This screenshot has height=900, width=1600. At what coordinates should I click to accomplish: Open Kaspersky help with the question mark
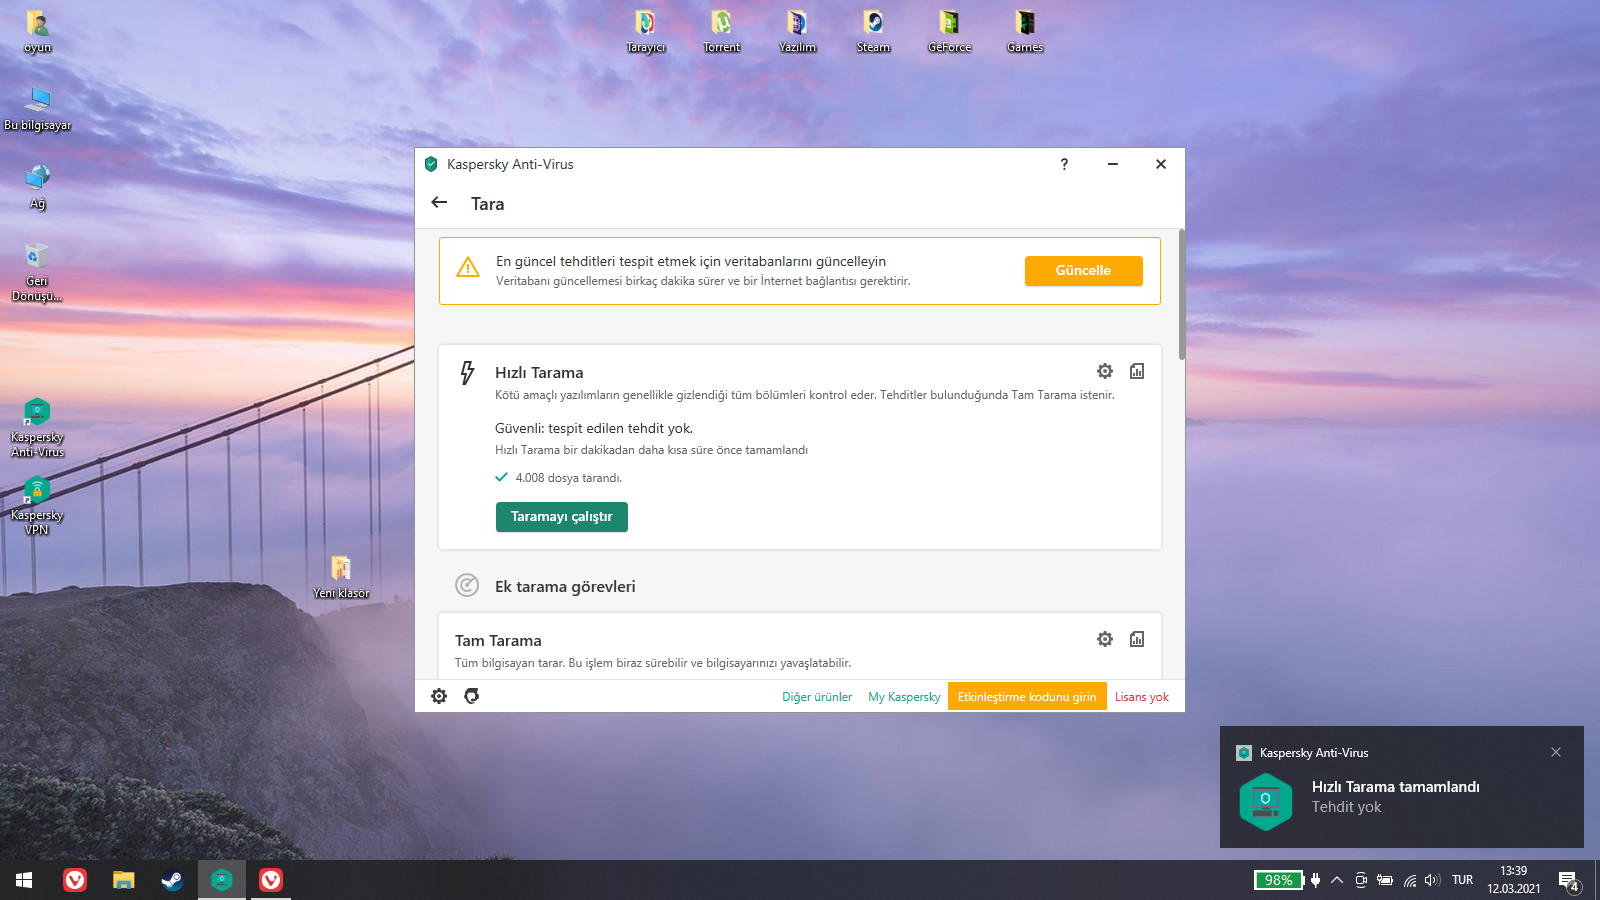tap(1064, 164)
